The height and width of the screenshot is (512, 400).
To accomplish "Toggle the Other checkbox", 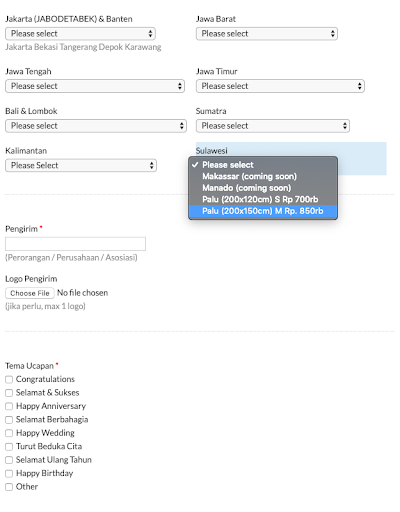I will click(x=9, y=487).
